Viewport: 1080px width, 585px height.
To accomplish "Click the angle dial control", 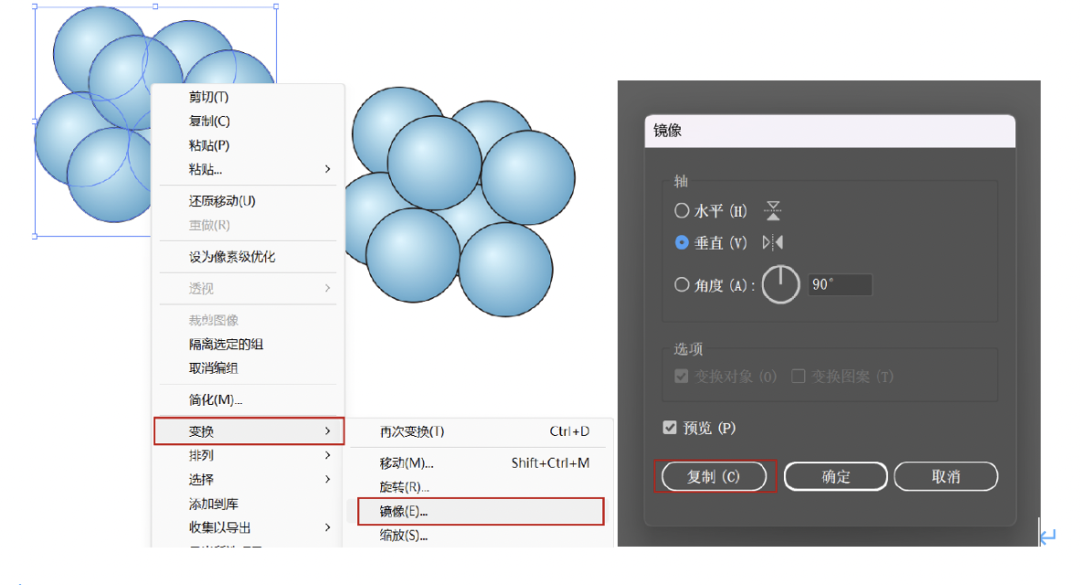I will tap(780, 285).
